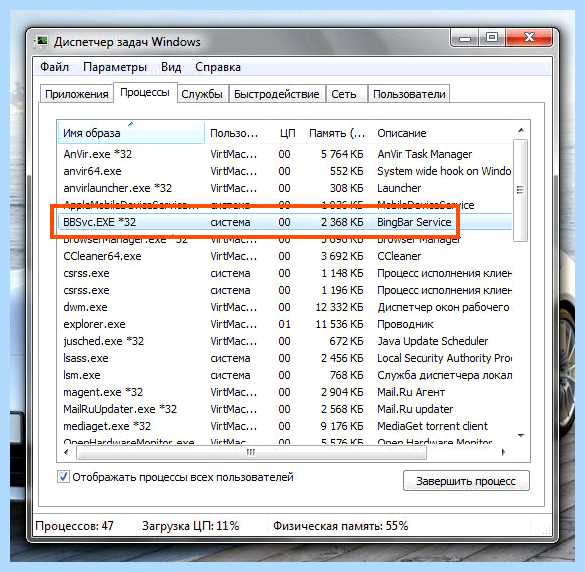The height and width of the screenshot is (572, 585).
Task: Select the AnVir.exe *32 process
Action: [285, 154]
